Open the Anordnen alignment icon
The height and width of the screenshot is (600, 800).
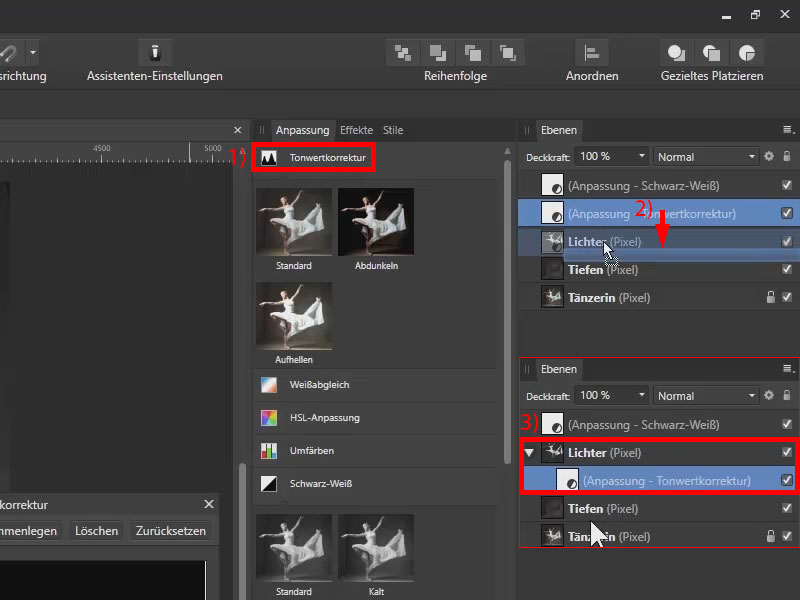coord(592,53)
